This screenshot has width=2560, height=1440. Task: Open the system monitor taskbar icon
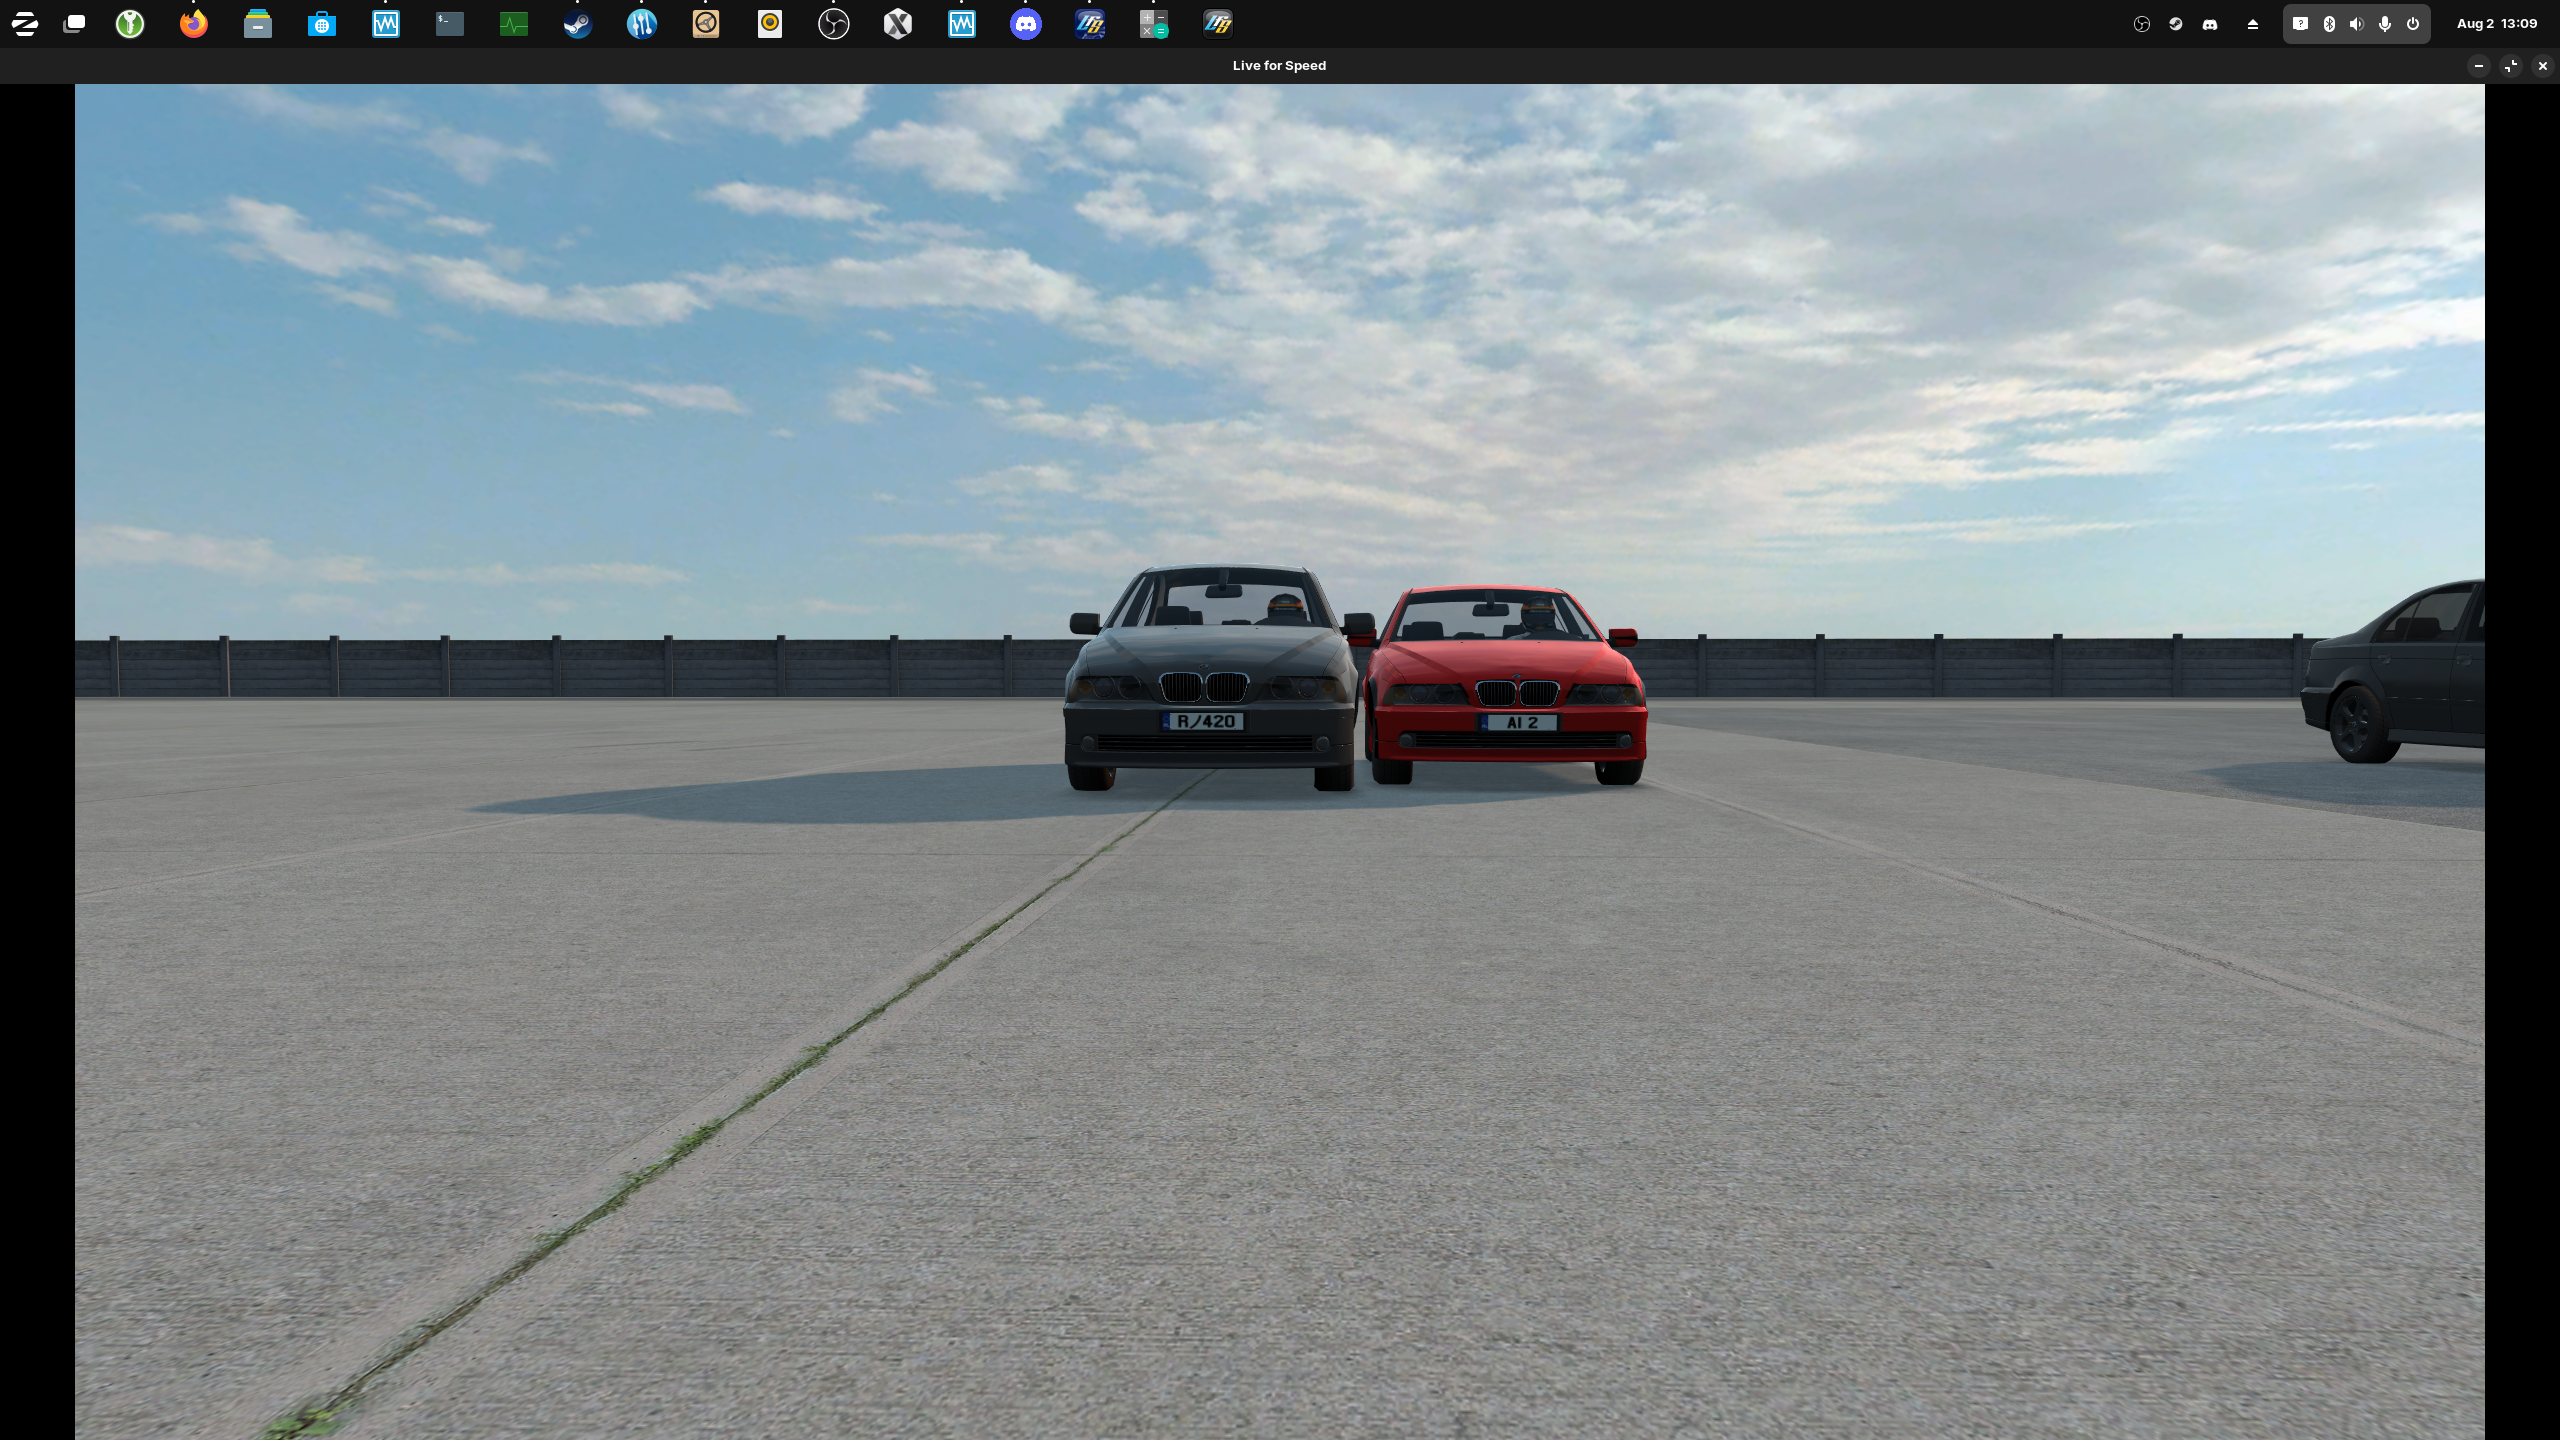click(x=514, y=24)
